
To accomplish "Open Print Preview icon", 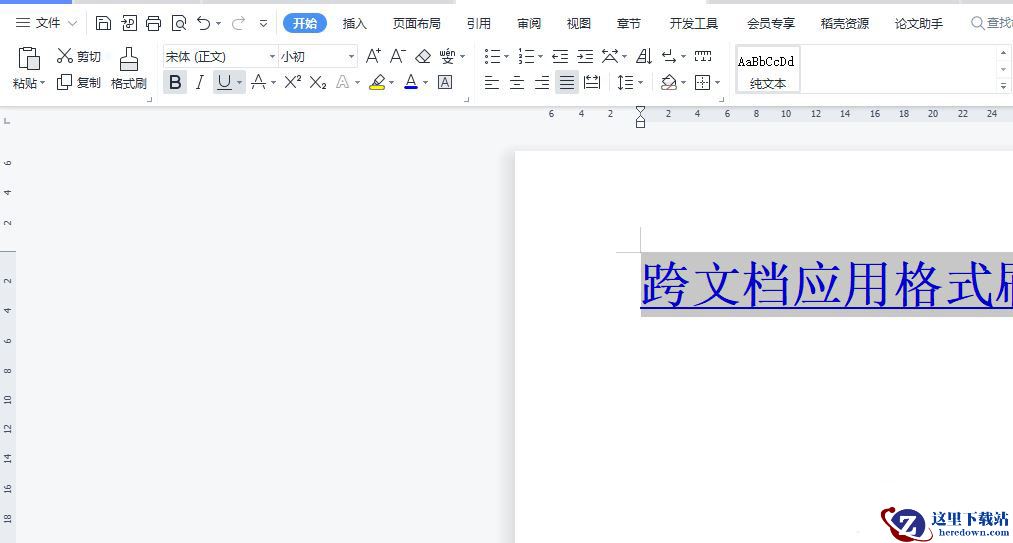I will (x=179, y=23).
